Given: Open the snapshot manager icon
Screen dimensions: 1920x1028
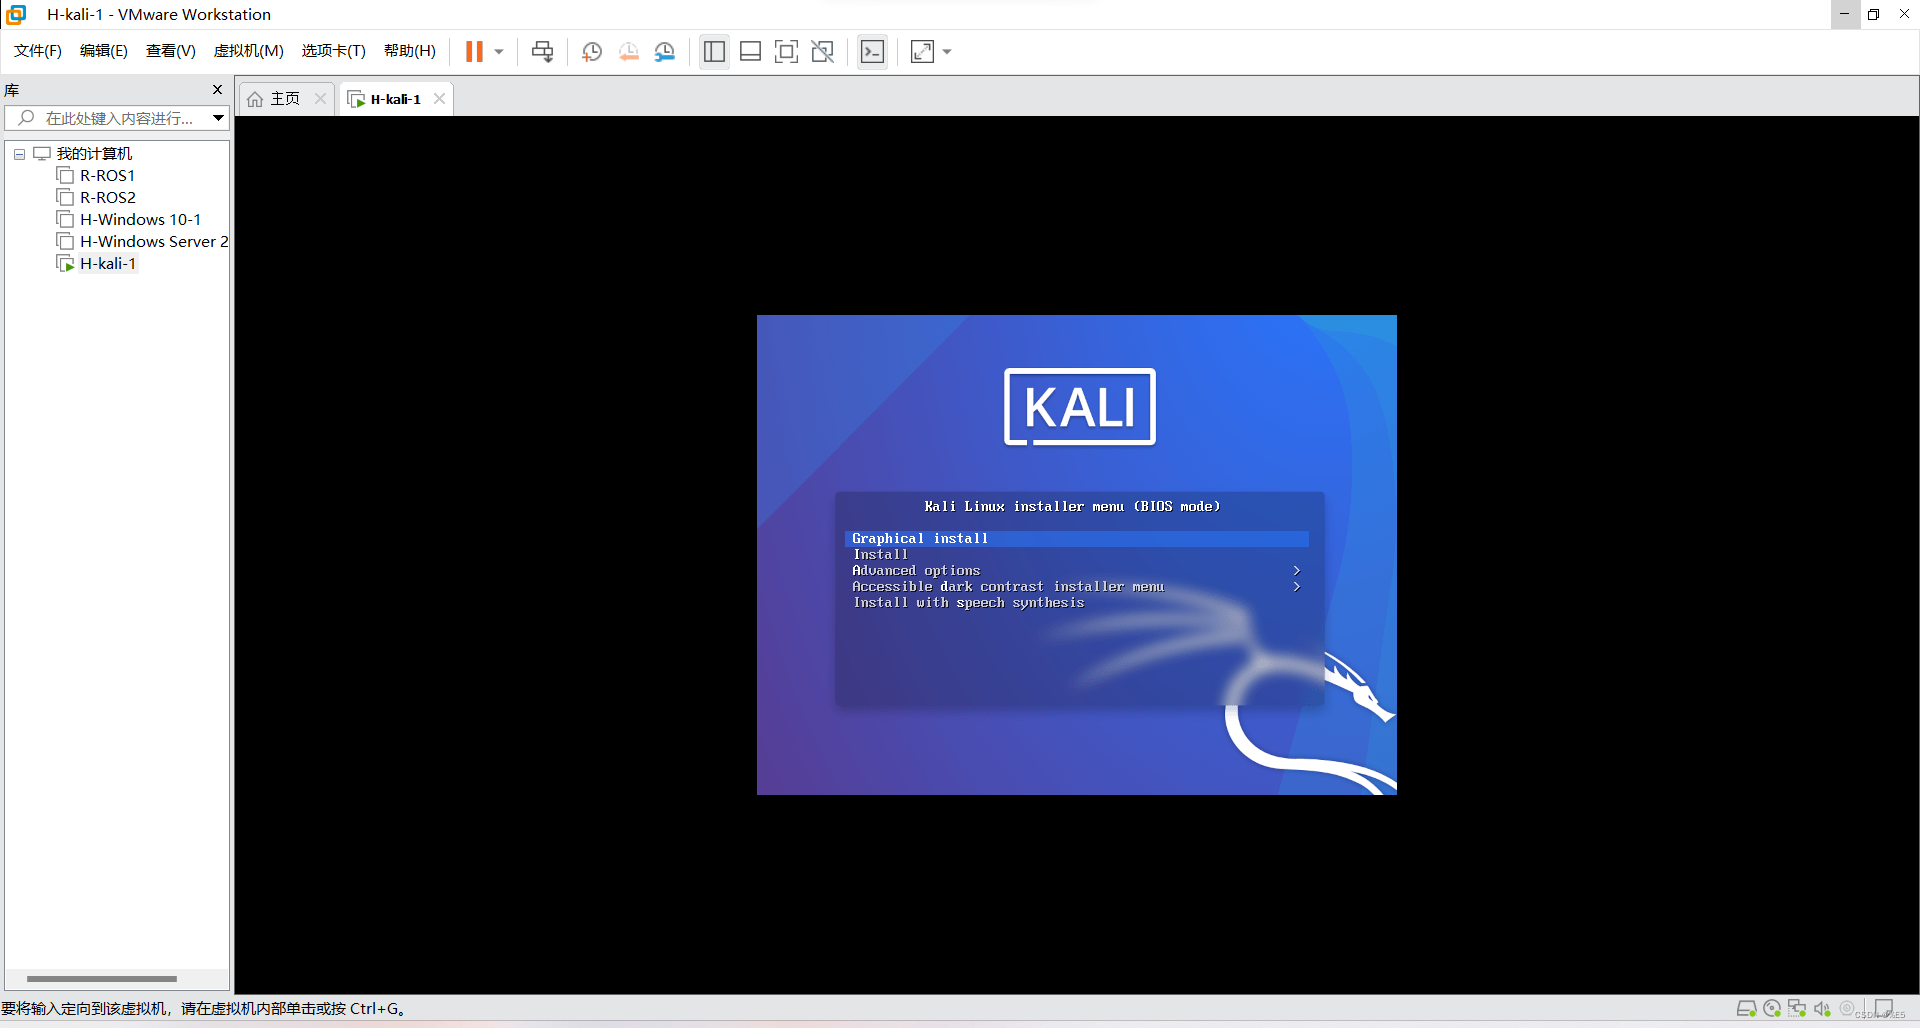Looking at the screenshot, I should click(x=664, y=52).
